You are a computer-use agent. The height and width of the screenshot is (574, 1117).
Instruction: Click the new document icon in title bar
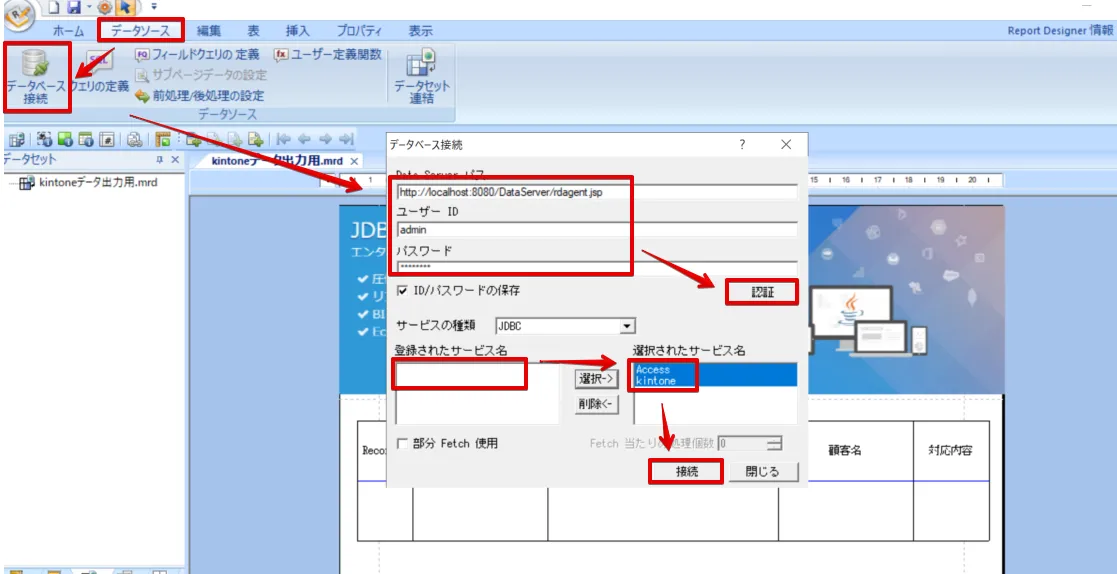click(x=55, y=7)
